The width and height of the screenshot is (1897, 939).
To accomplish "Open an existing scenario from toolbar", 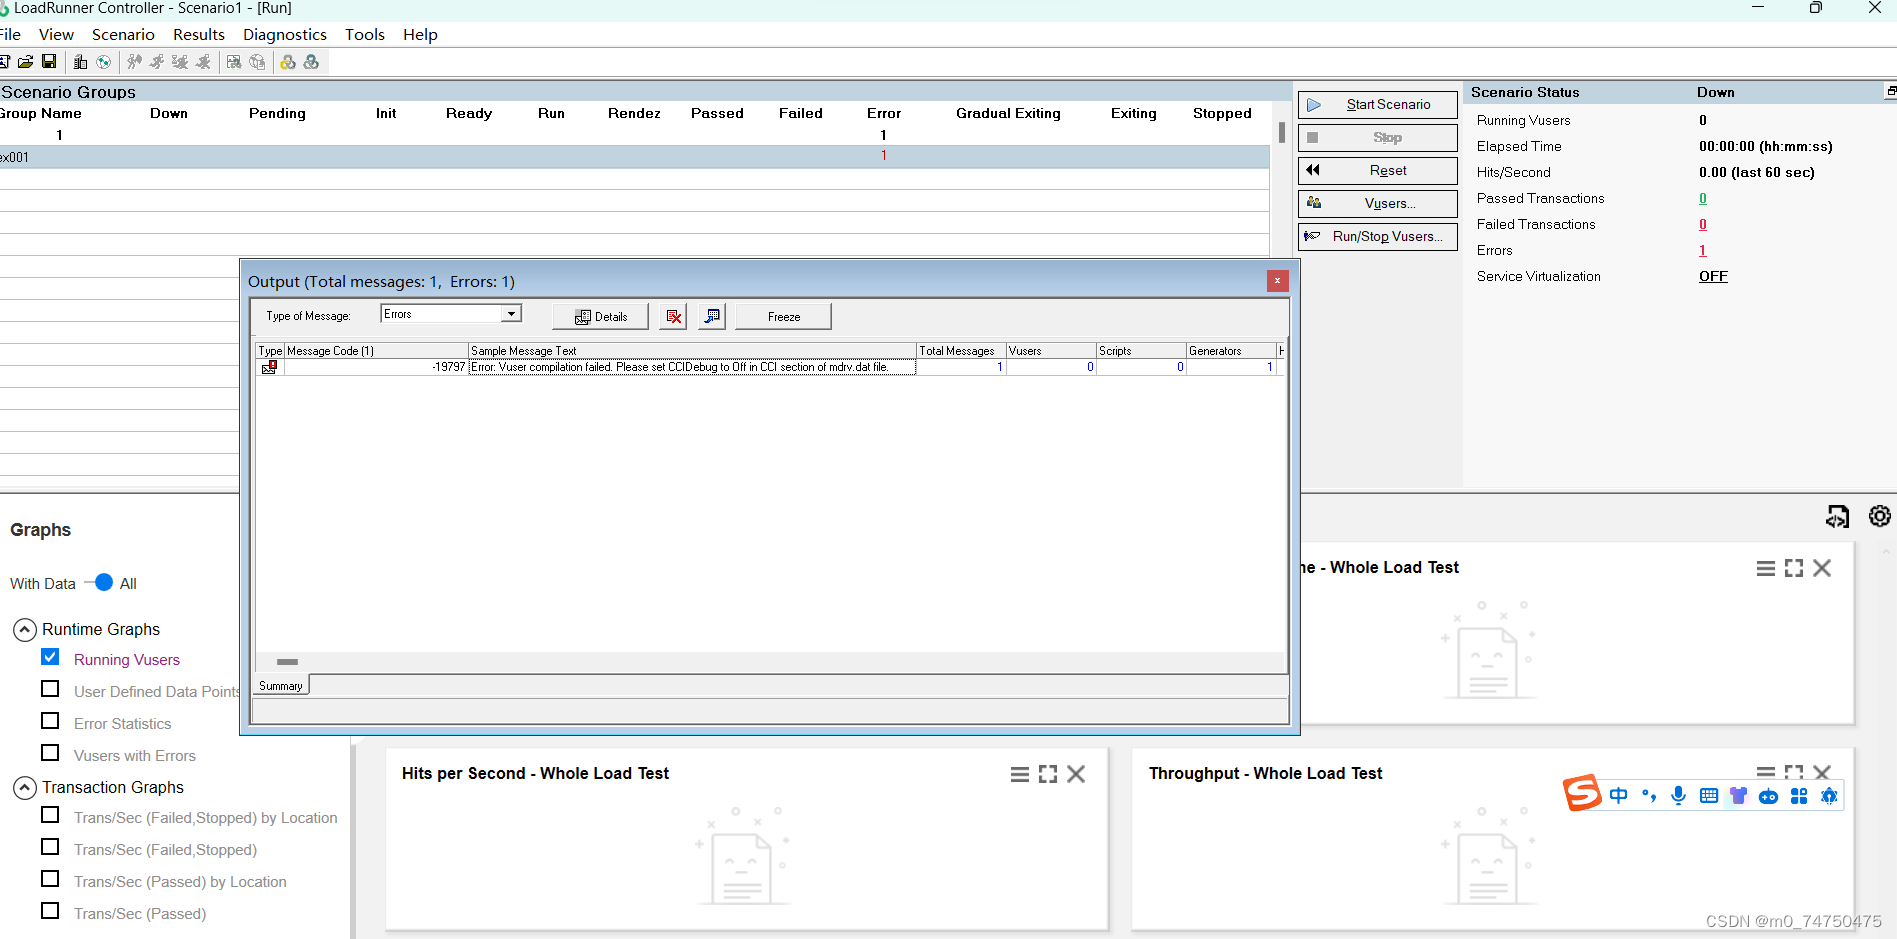I will pos(25,61).
